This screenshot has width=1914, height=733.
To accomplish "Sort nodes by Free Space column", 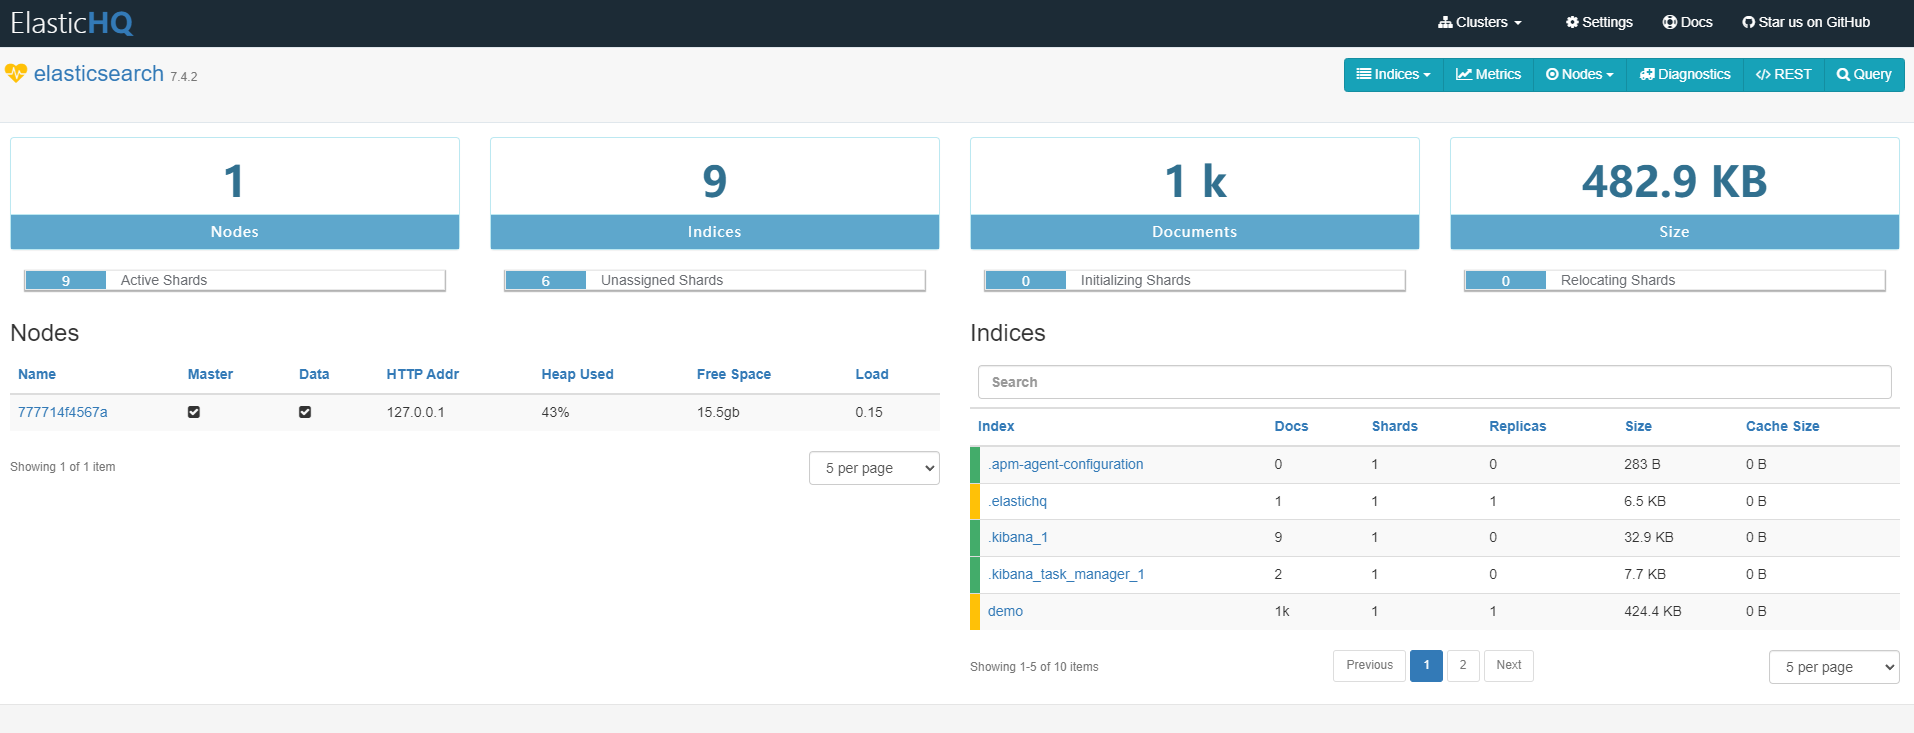I will click(x=734, y=374).
